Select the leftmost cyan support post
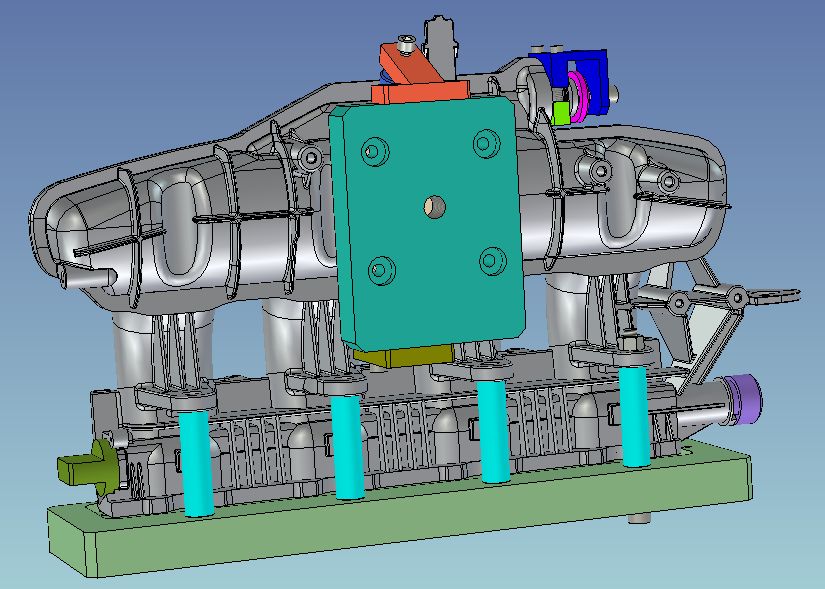This screenshot has height=589, width=825. (196, 463)
